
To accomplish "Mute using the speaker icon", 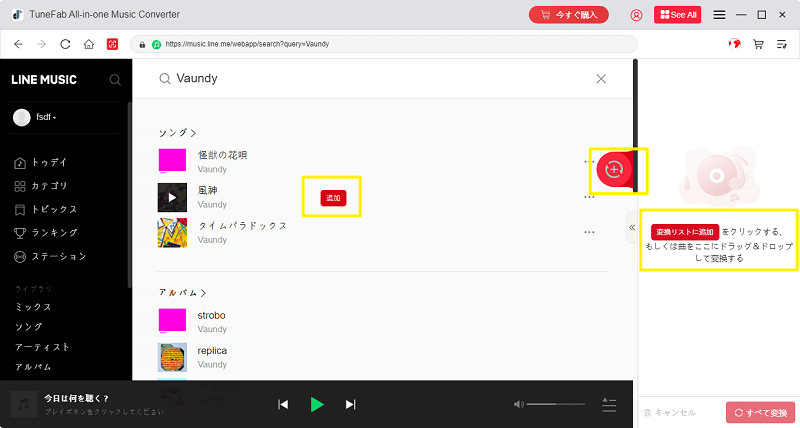I will click(519, 405).
